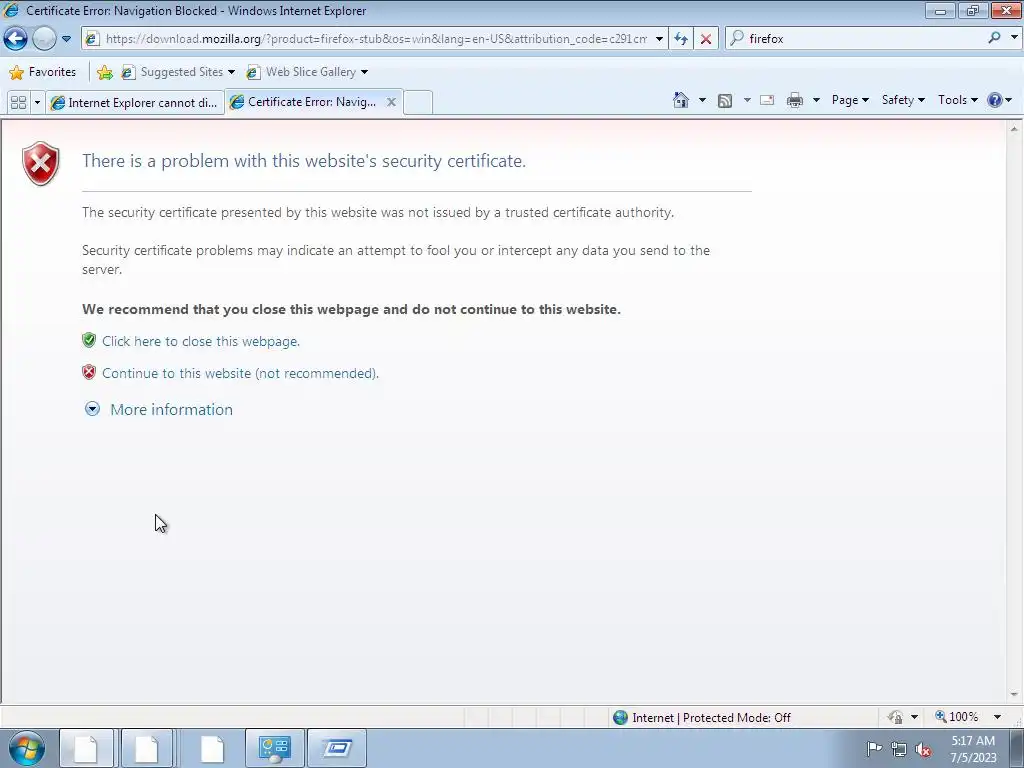Click the vertical scrollbar down arrow
This screenshot has width=1024, height=768.
[1014, 695]
